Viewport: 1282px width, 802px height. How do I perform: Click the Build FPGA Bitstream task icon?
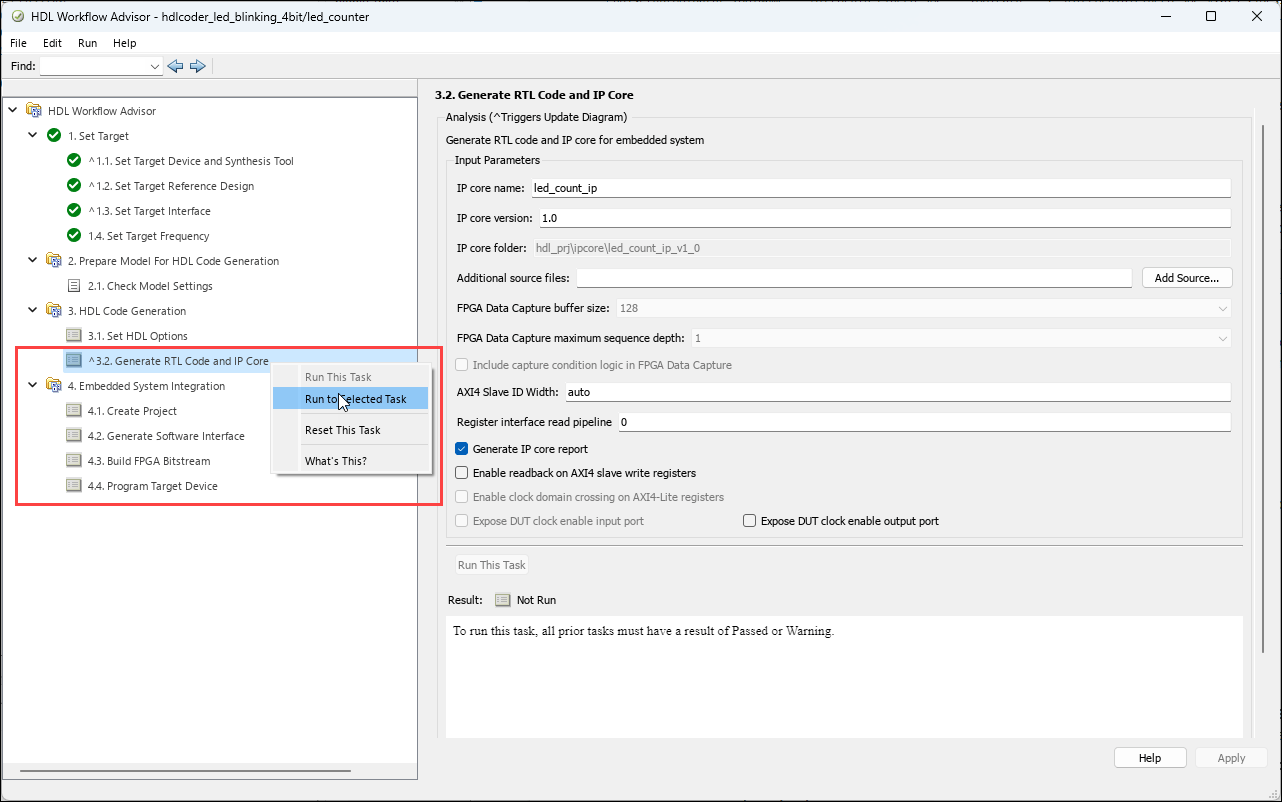pos(73,461)
